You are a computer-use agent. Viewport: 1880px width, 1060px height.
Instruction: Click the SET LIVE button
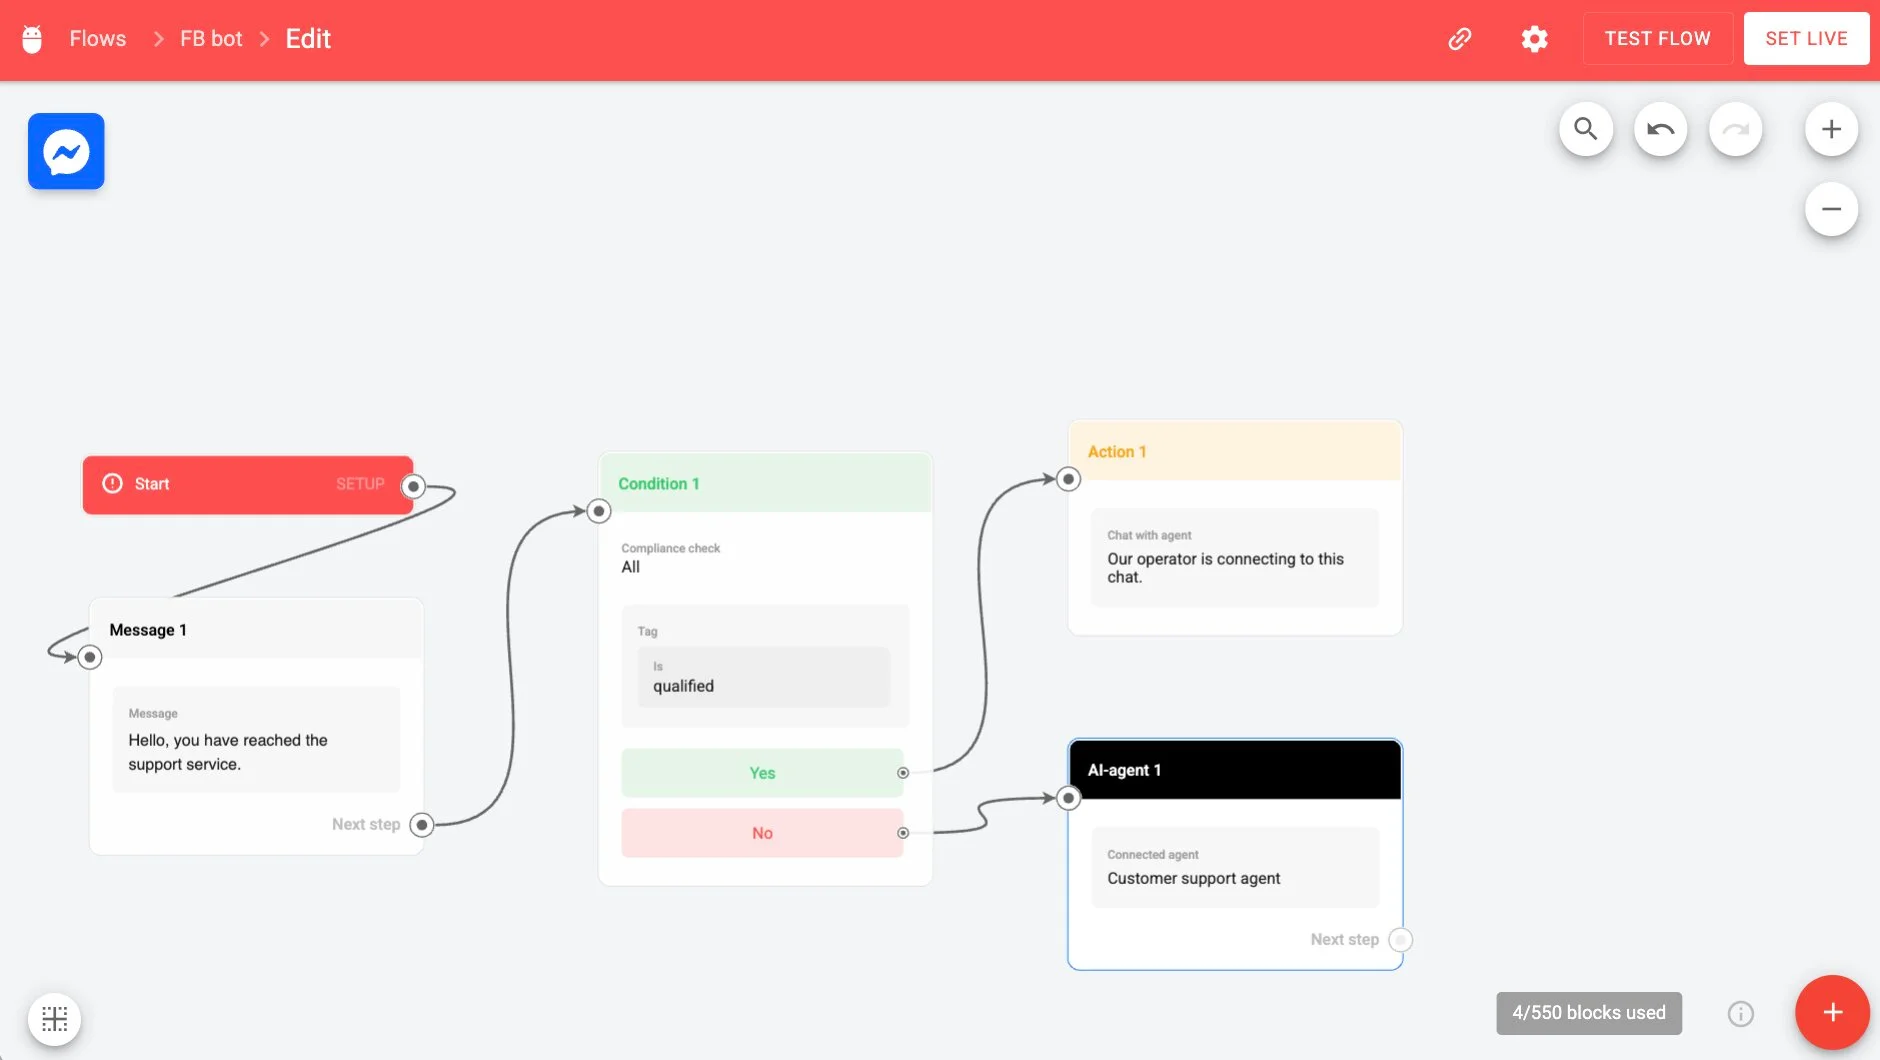point(1806,39)
